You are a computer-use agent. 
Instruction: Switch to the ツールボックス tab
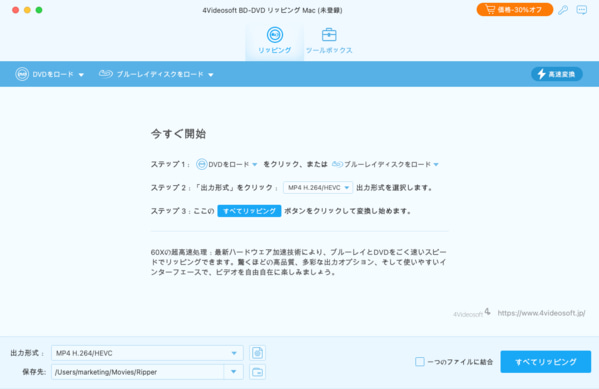329,41
